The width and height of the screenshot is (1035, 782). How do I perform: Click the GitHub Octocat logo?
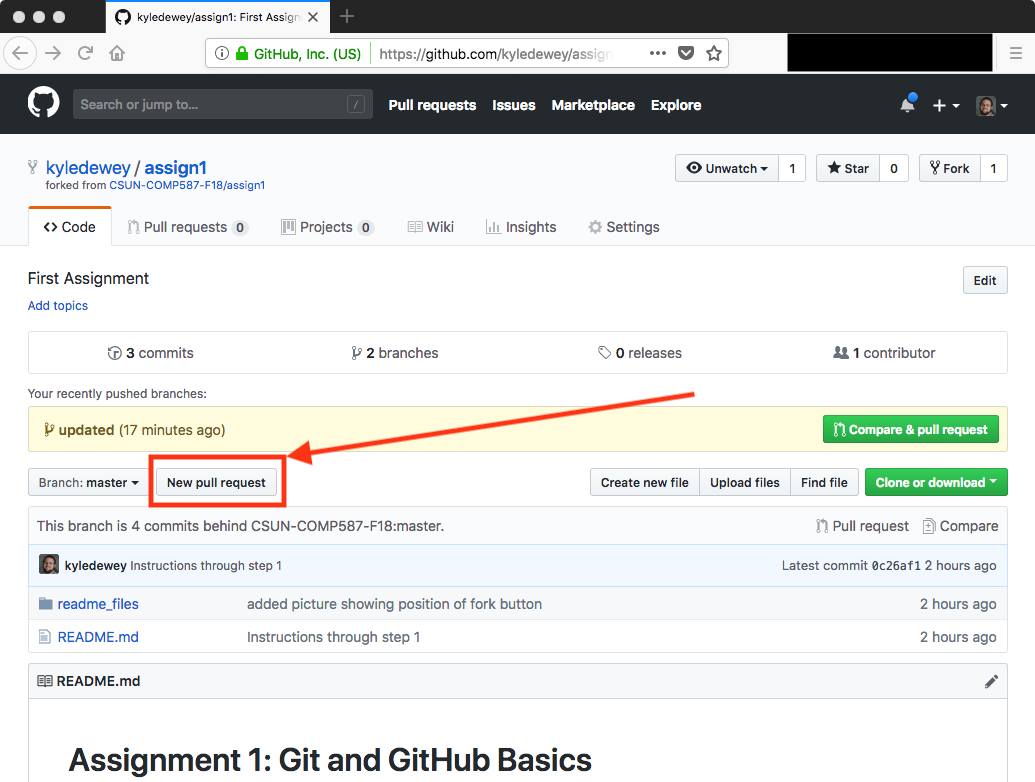[44, 104]
